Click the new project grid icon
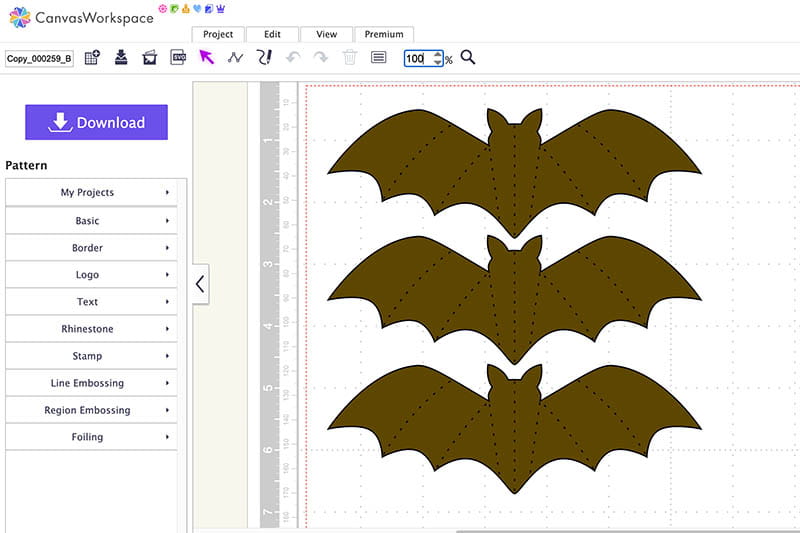Image resolution: width=800 pixels, height=533 pixels. 92,58
